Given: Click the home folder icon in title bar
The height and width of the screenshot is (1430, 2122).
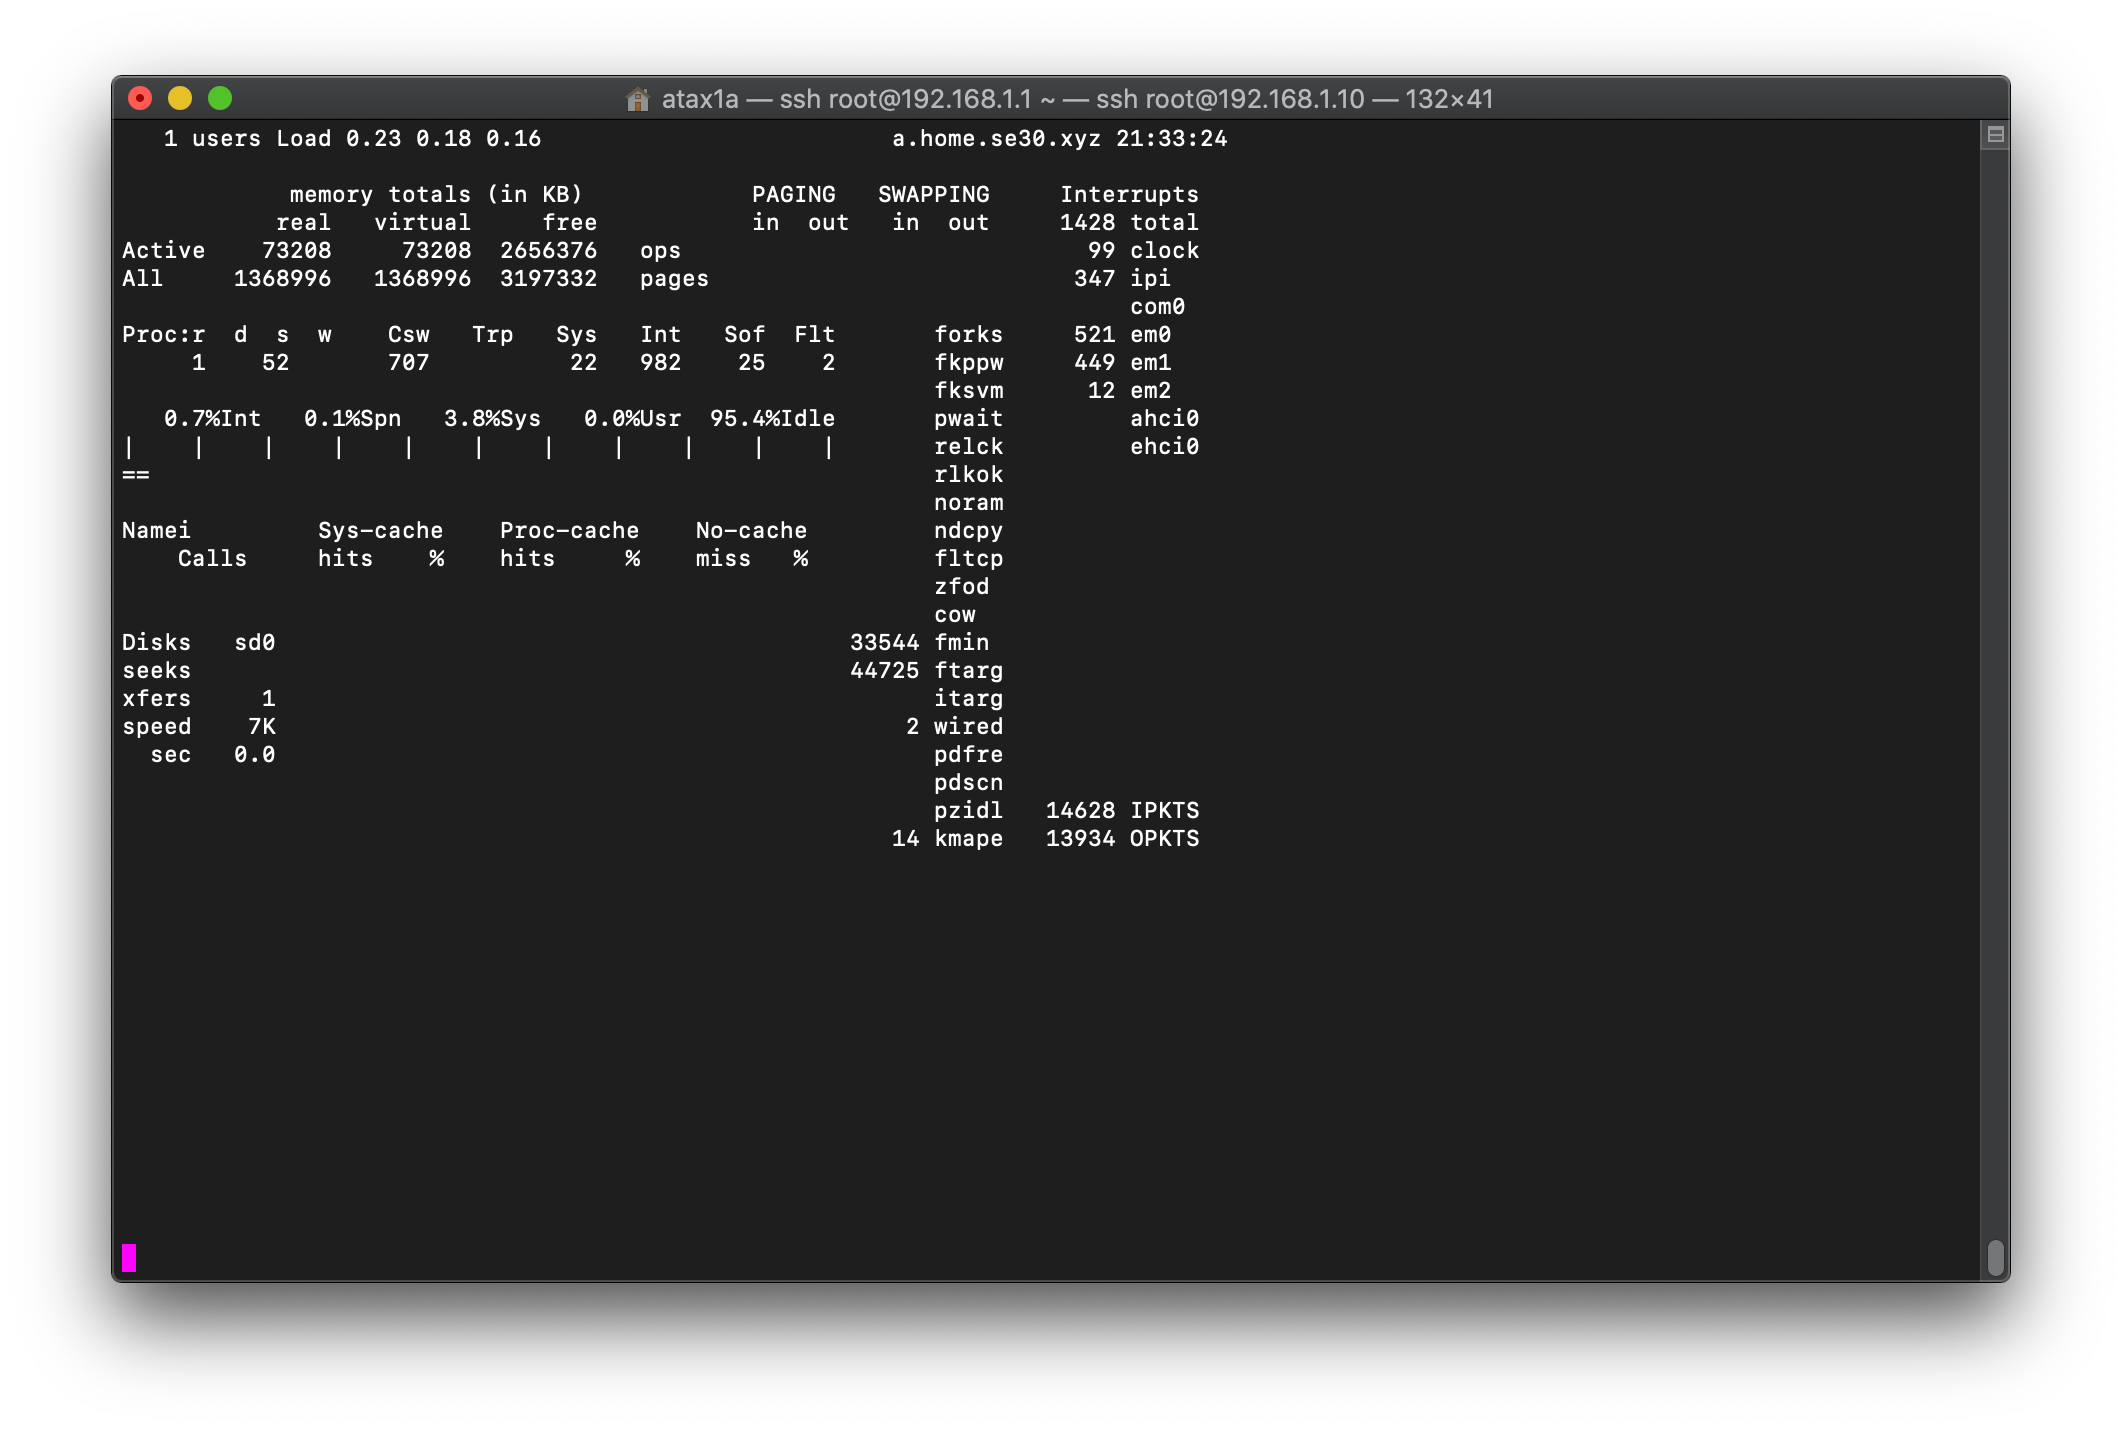Looking at the screenshot, I should [x=637, y=99].
